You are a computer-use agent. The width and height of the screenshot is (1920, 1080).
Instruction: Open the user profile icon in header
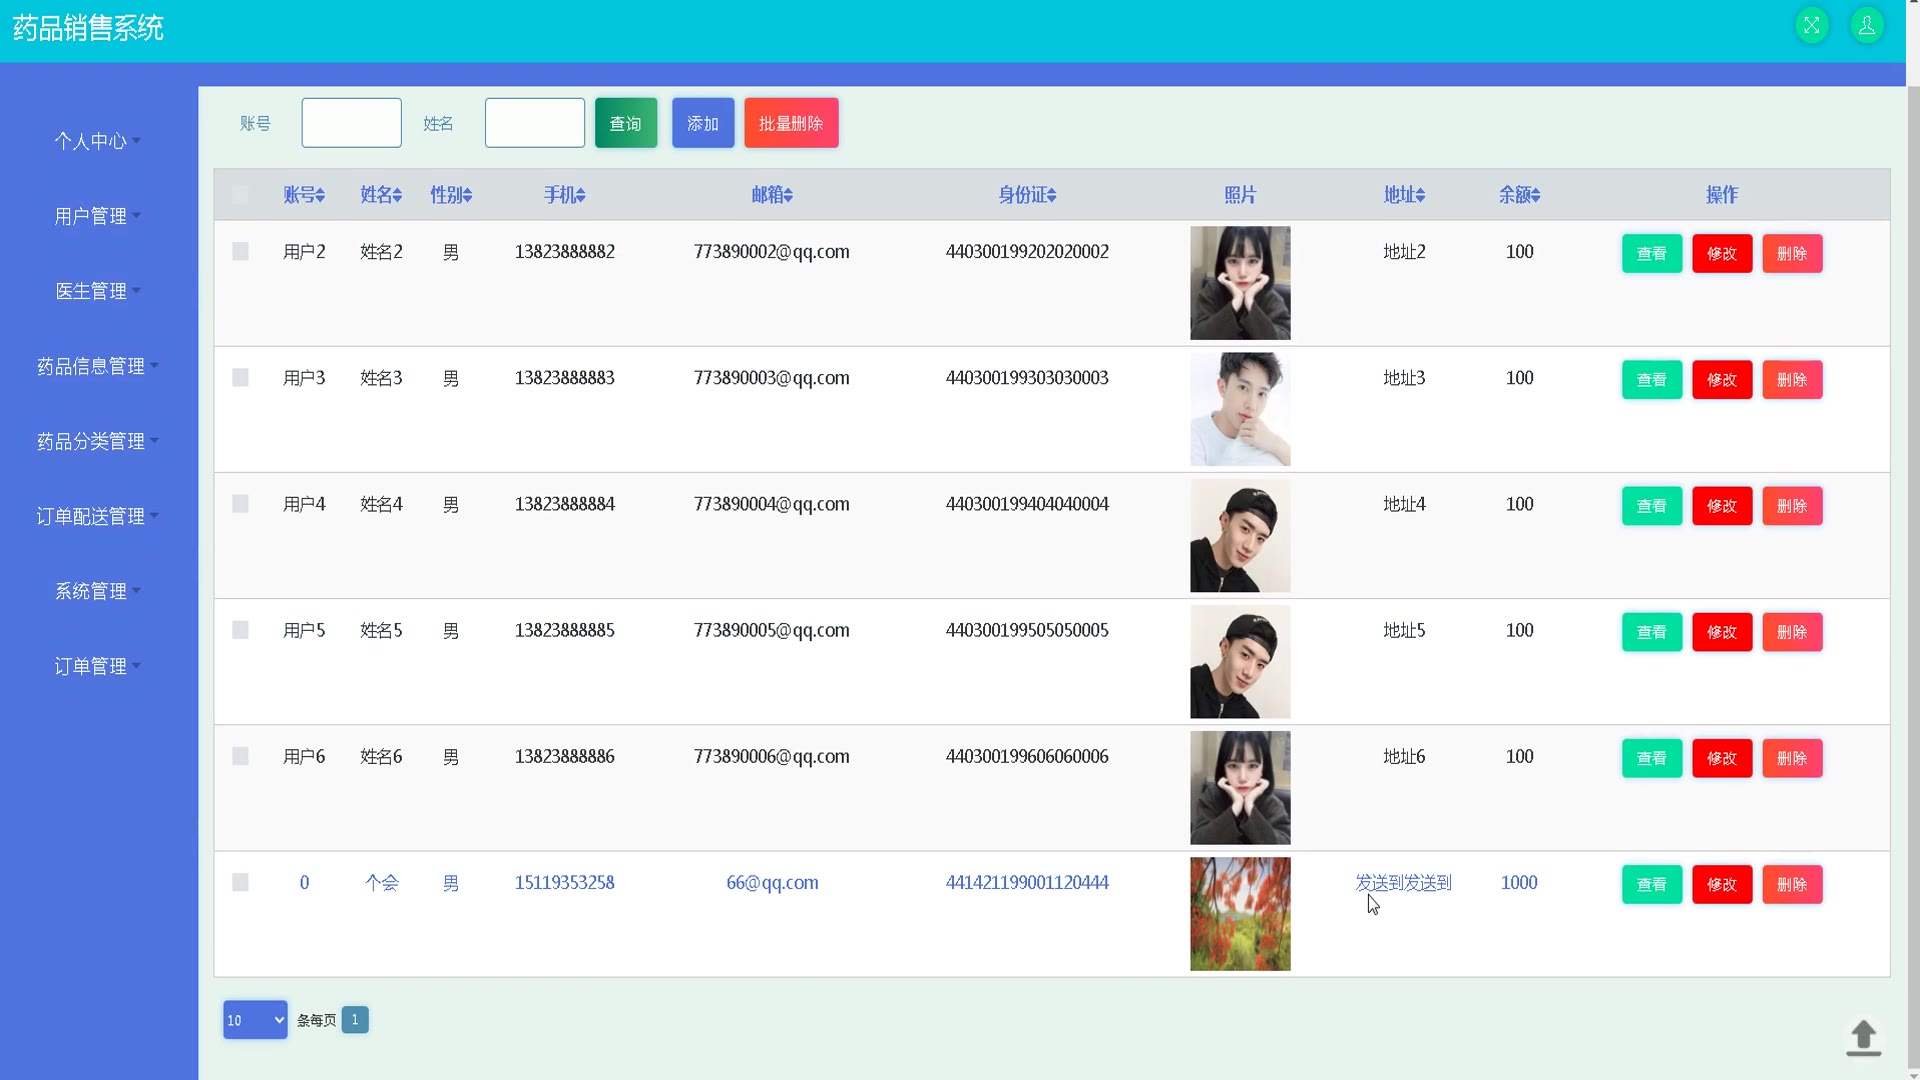coord(1866,26)
